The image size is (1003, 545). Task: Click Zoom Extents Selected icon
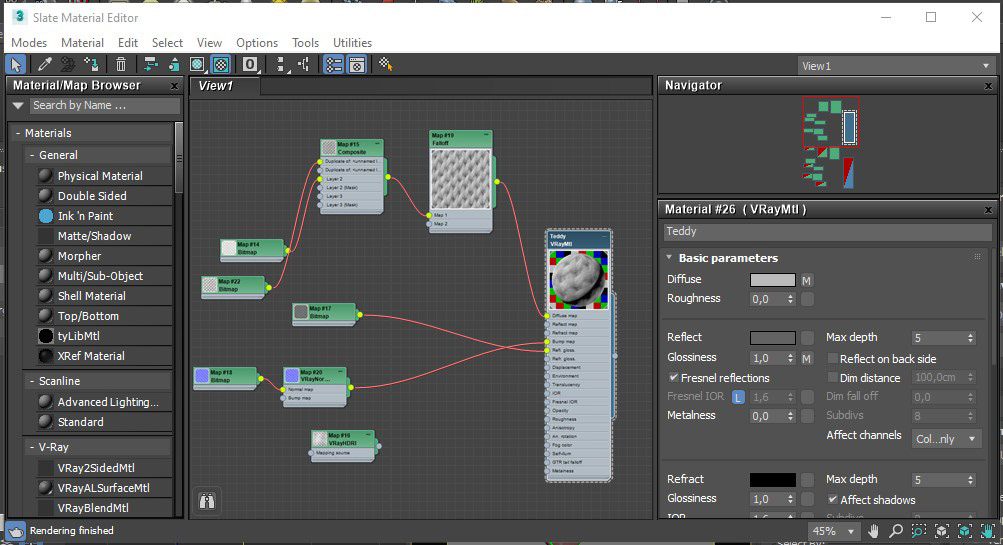965,531
